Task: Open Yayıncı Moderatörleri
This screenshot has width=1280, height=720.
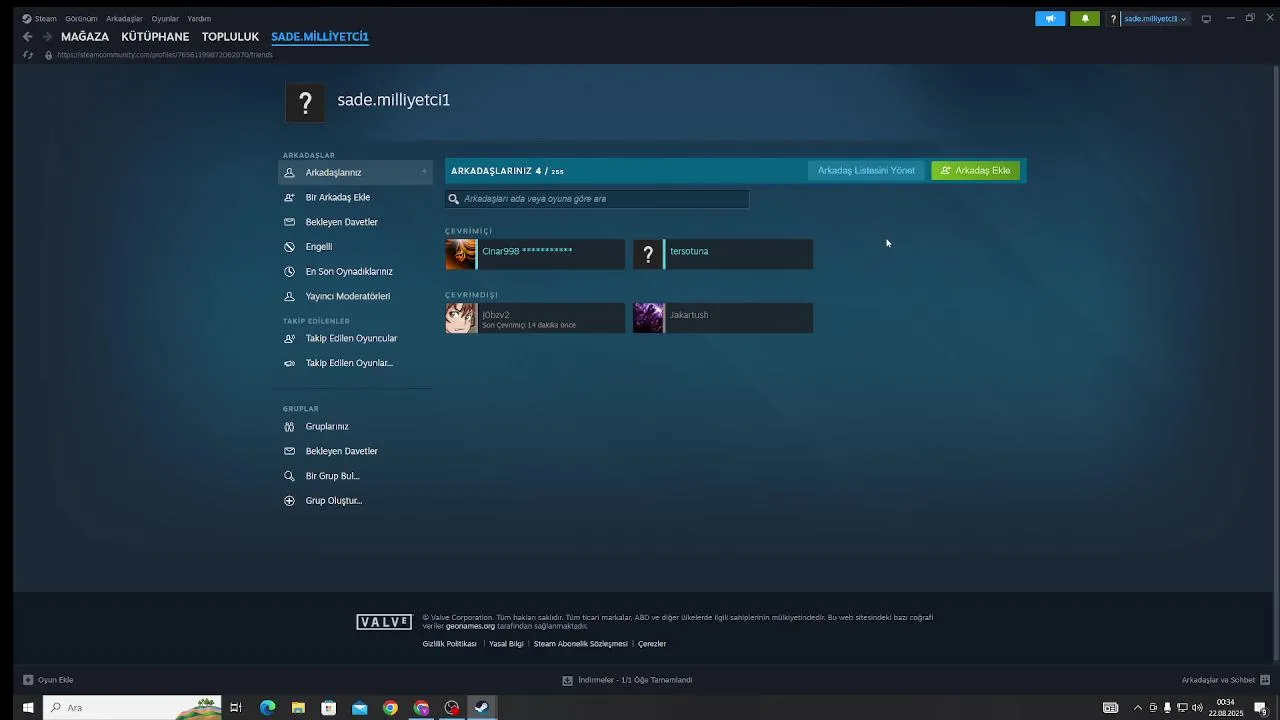Action: coord(355,296)
